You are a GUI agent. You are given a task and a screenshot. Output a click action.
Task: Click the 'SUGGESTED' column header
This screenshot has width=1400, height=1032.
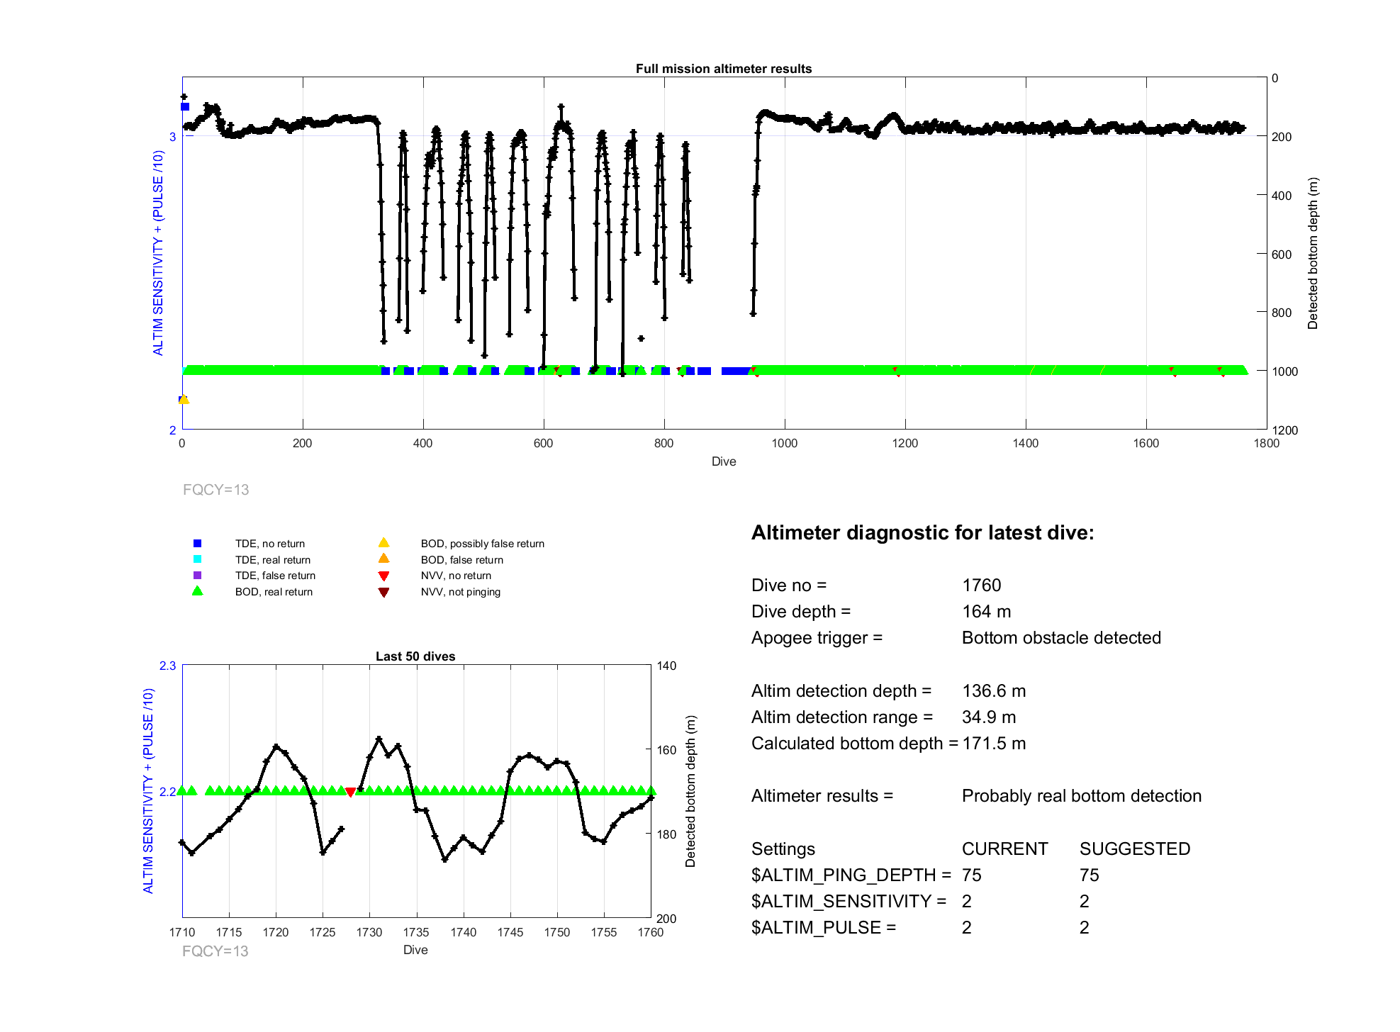tap(1135, 849)
